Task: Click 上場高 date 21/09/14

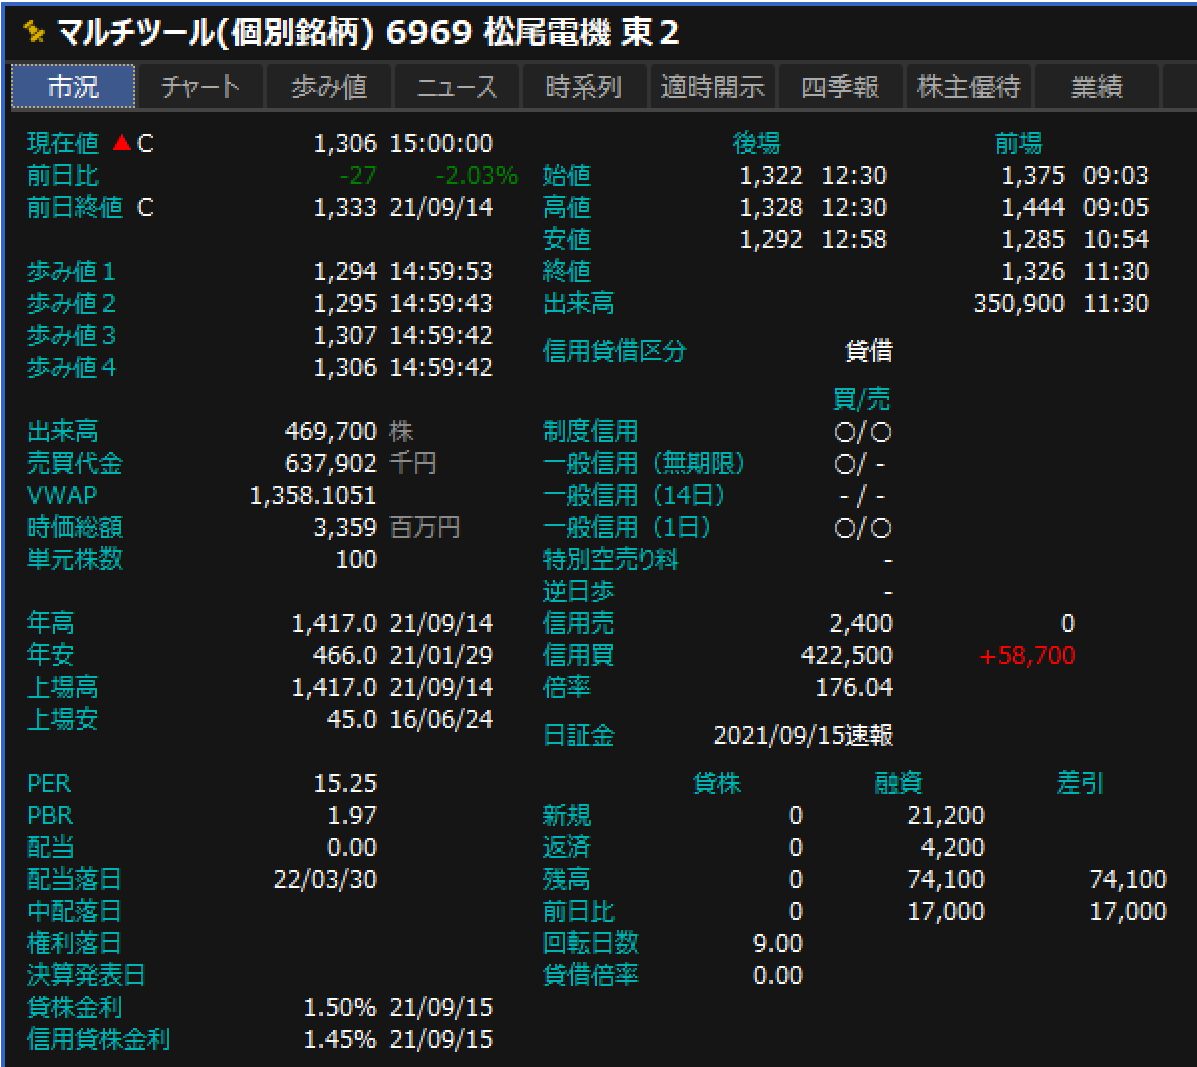Action: pos(441,688)
